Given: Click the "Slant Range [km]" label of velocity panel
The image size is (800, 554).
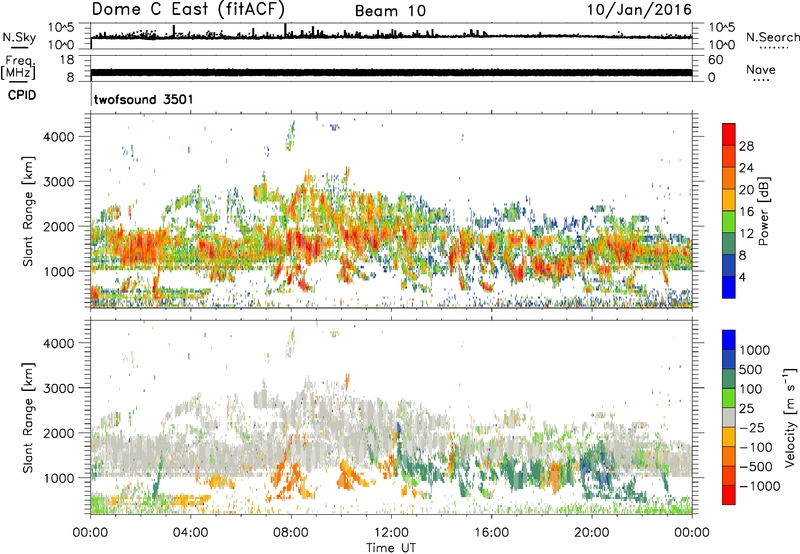Looking at the screenshot, I should tap(28, 417).
